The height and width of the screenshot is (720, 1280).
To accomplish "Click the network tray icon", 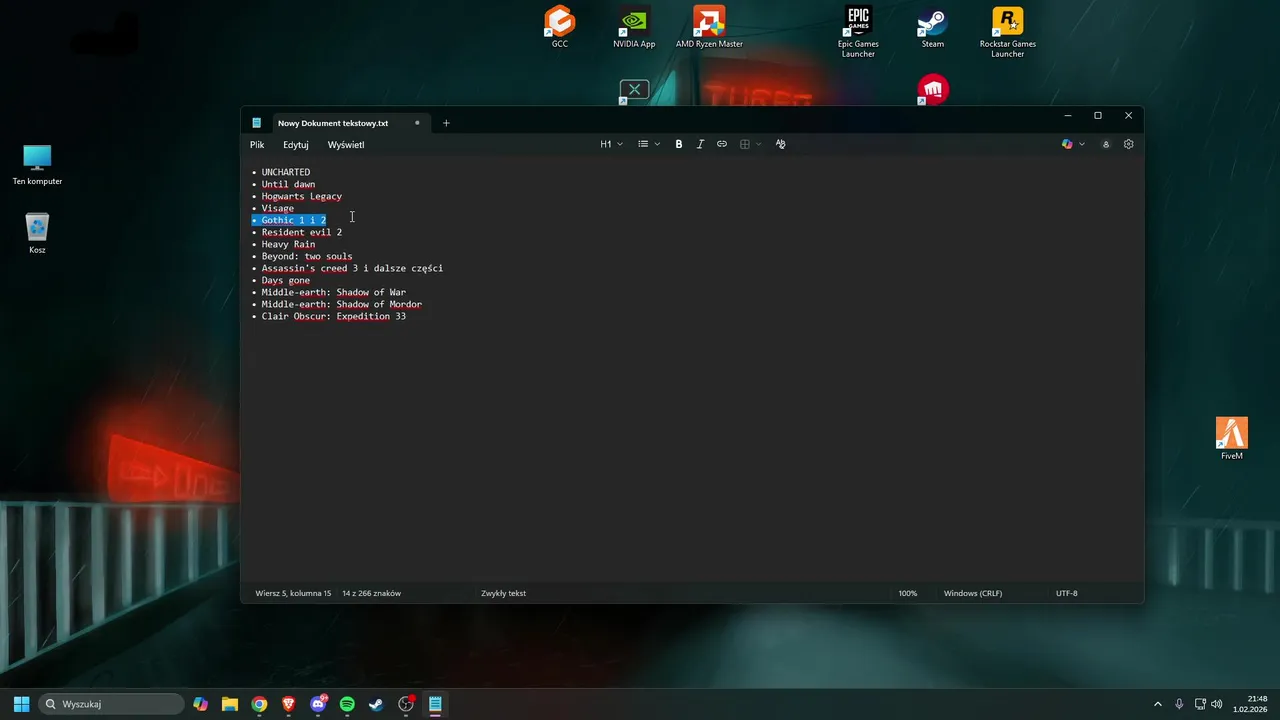I will pyautogui.click(x=1200, y=704).
